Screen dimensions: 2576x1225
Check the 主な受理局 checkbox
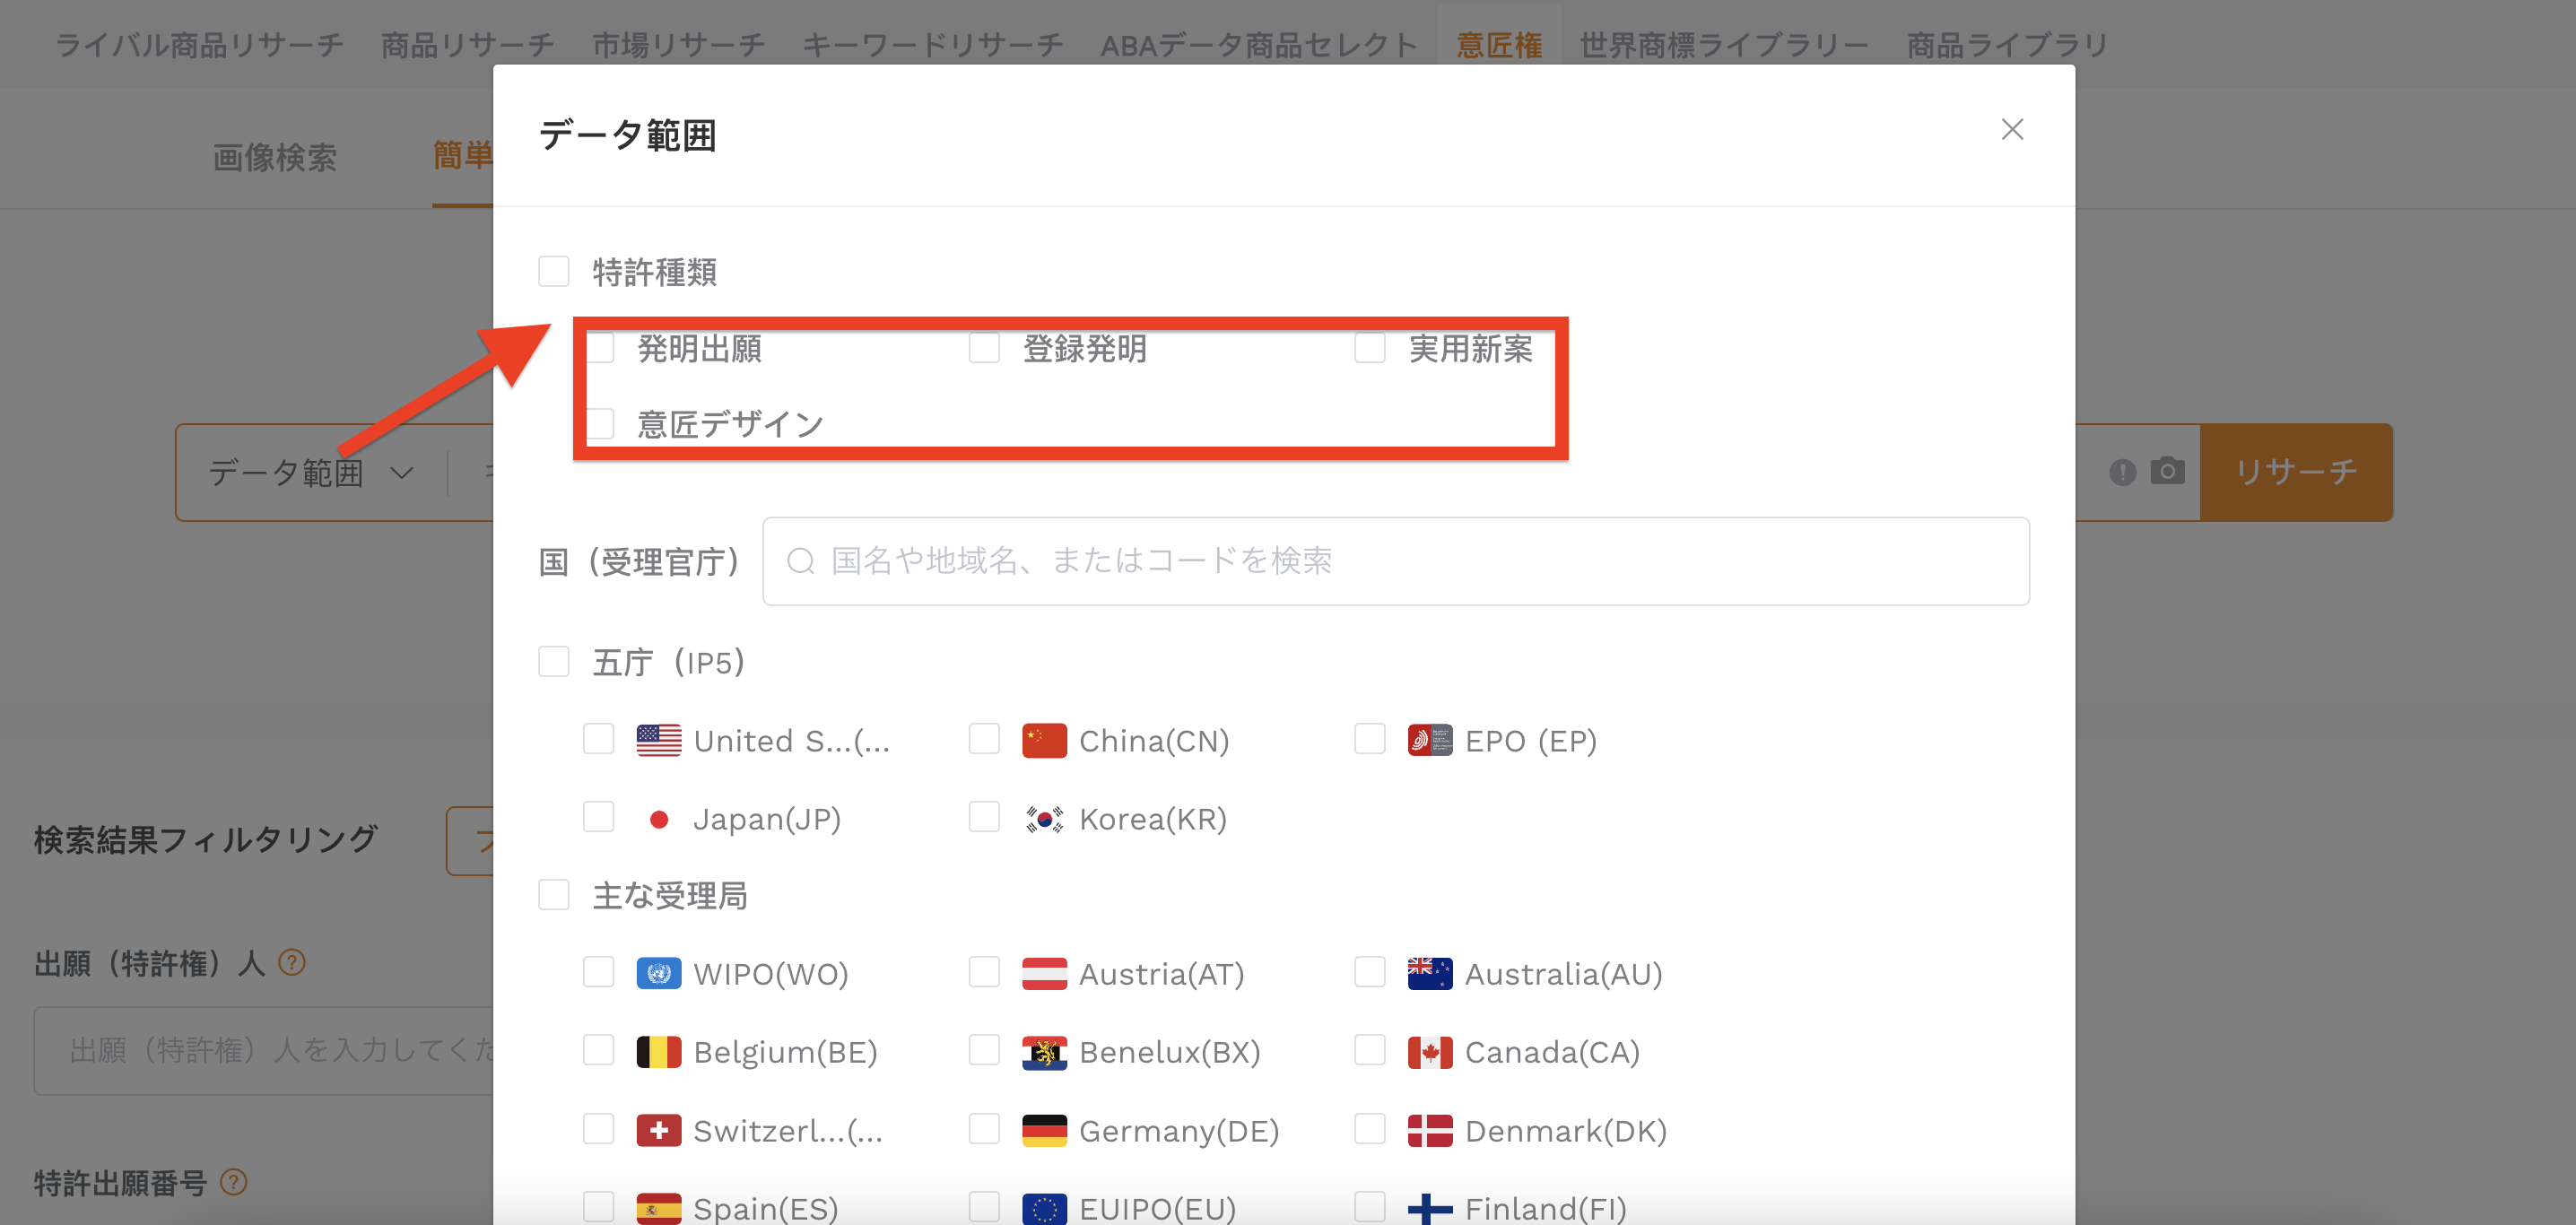click(x=553, y=894)
